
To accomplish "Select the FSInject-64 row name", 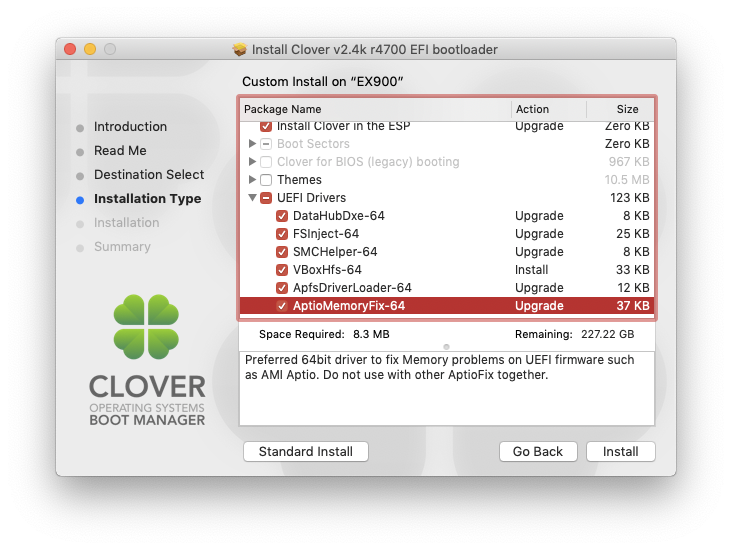I will 326,233.
